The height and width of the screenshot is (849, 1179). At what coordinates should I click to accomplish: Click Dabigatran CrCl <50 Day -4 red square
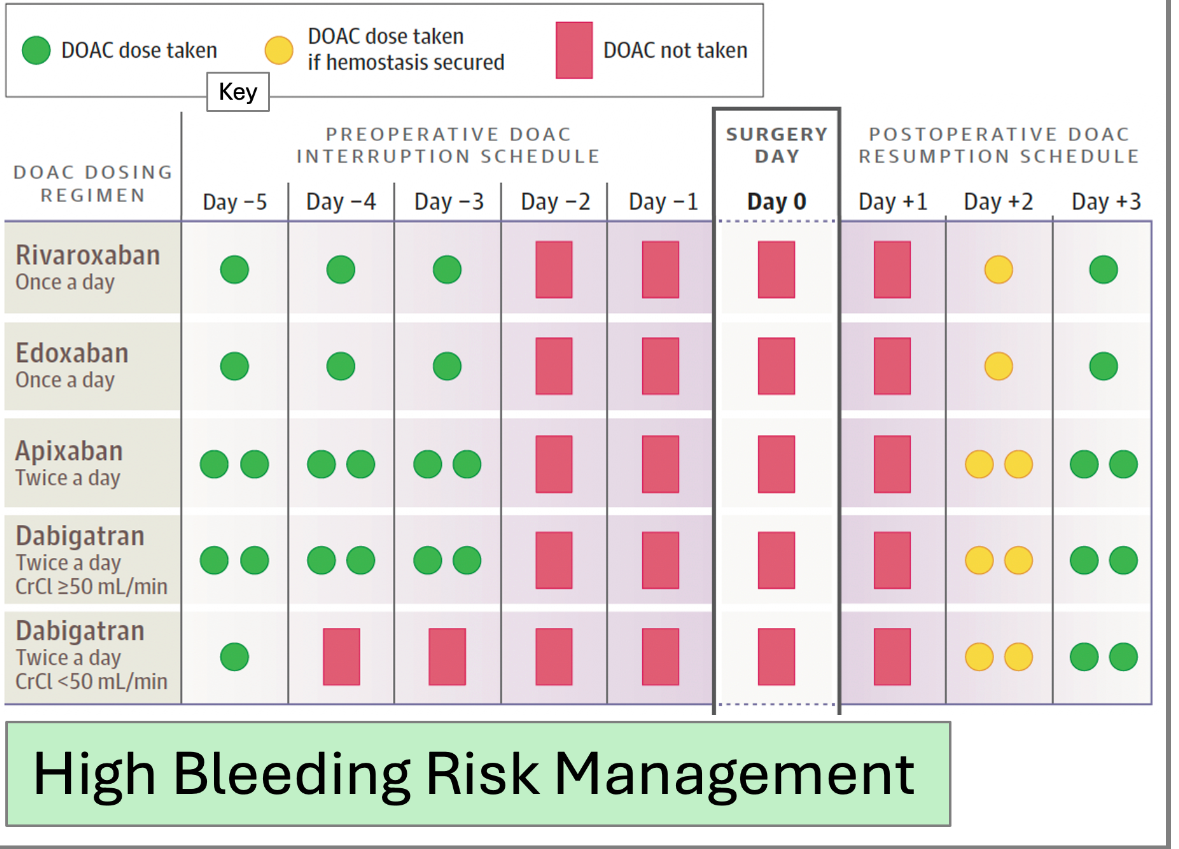click(341, 656)
